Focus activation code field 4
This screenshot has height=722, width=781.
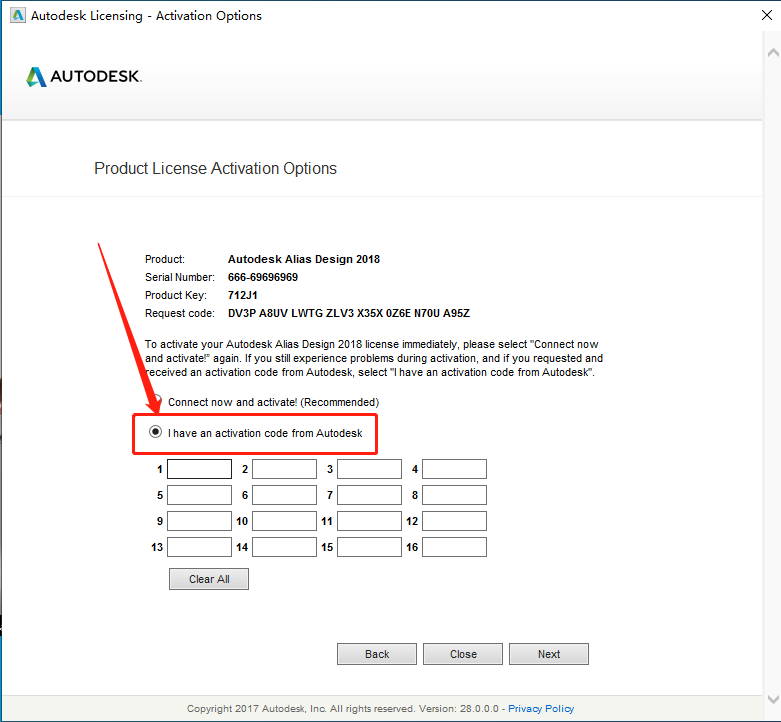click(x=454, y=469)
